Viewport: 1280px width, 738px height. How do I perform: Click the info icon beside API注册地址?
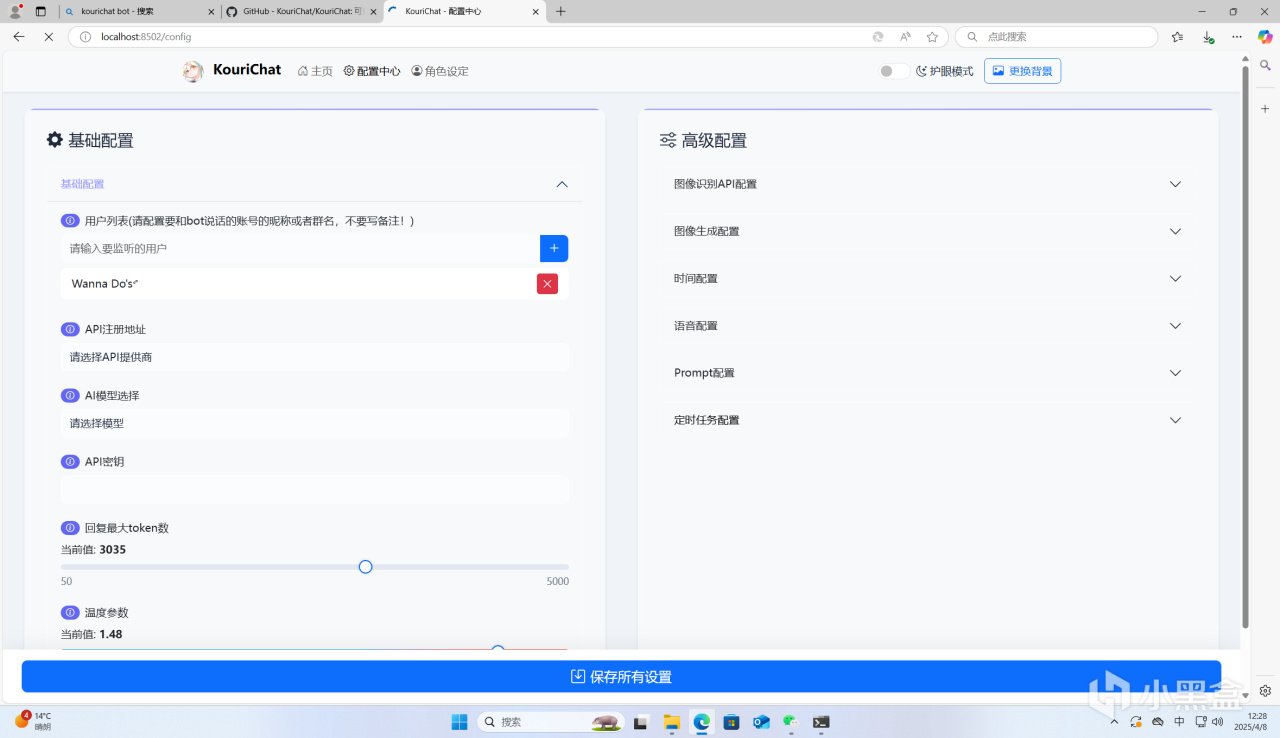(x=70, y=329)
